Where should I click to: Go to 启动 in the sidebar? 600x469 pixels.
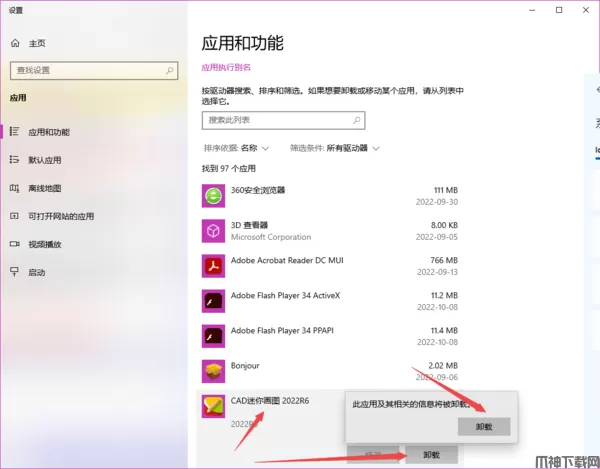point(37,272)
